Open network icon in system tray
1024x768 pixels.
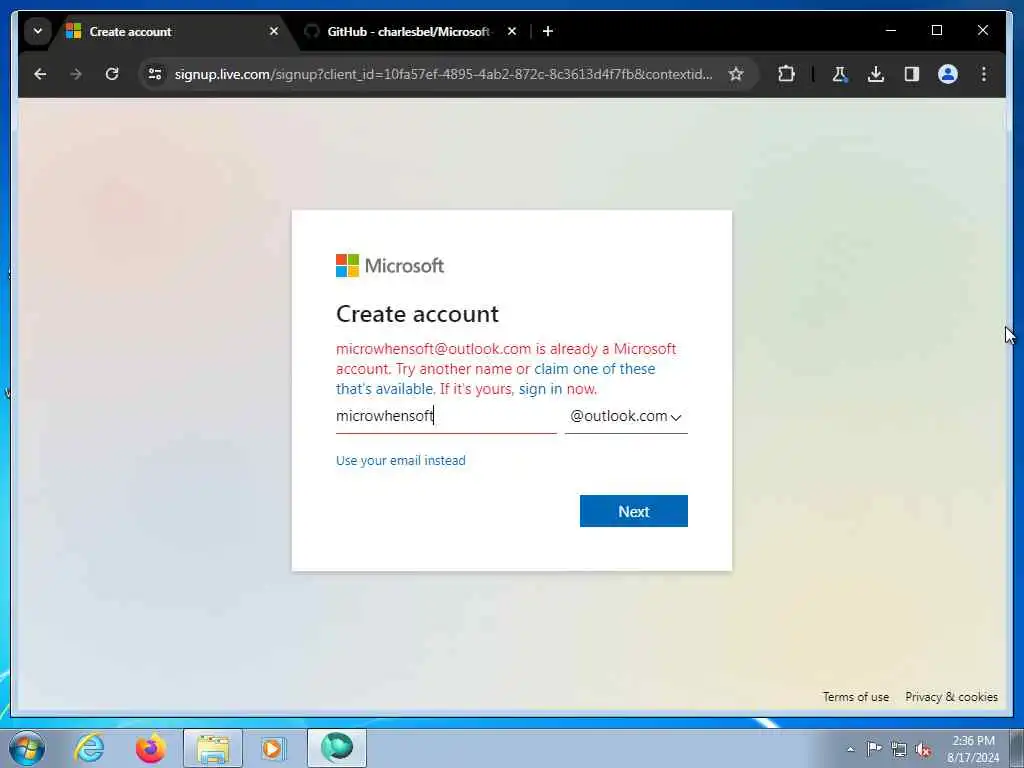[x=899, y=749]
